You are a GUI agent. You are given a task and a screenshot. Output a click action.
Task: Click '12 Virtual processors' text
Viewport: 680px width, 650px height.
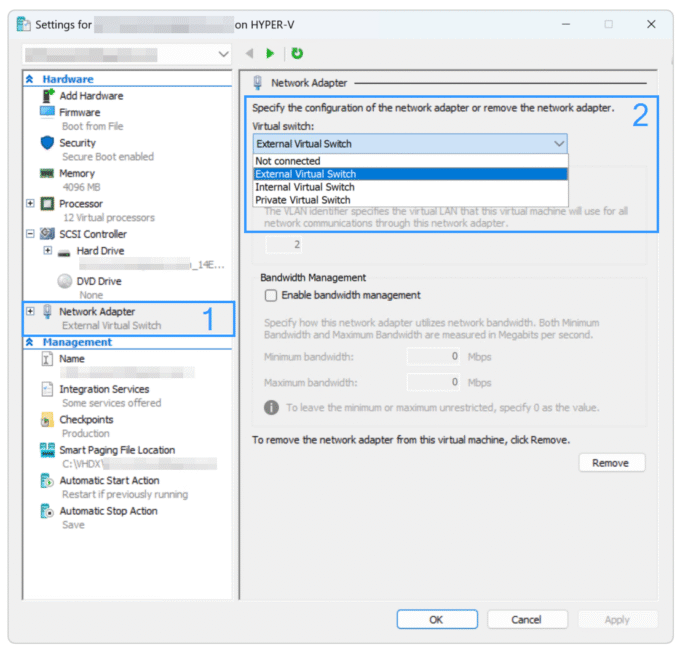(x=109, y=217)
